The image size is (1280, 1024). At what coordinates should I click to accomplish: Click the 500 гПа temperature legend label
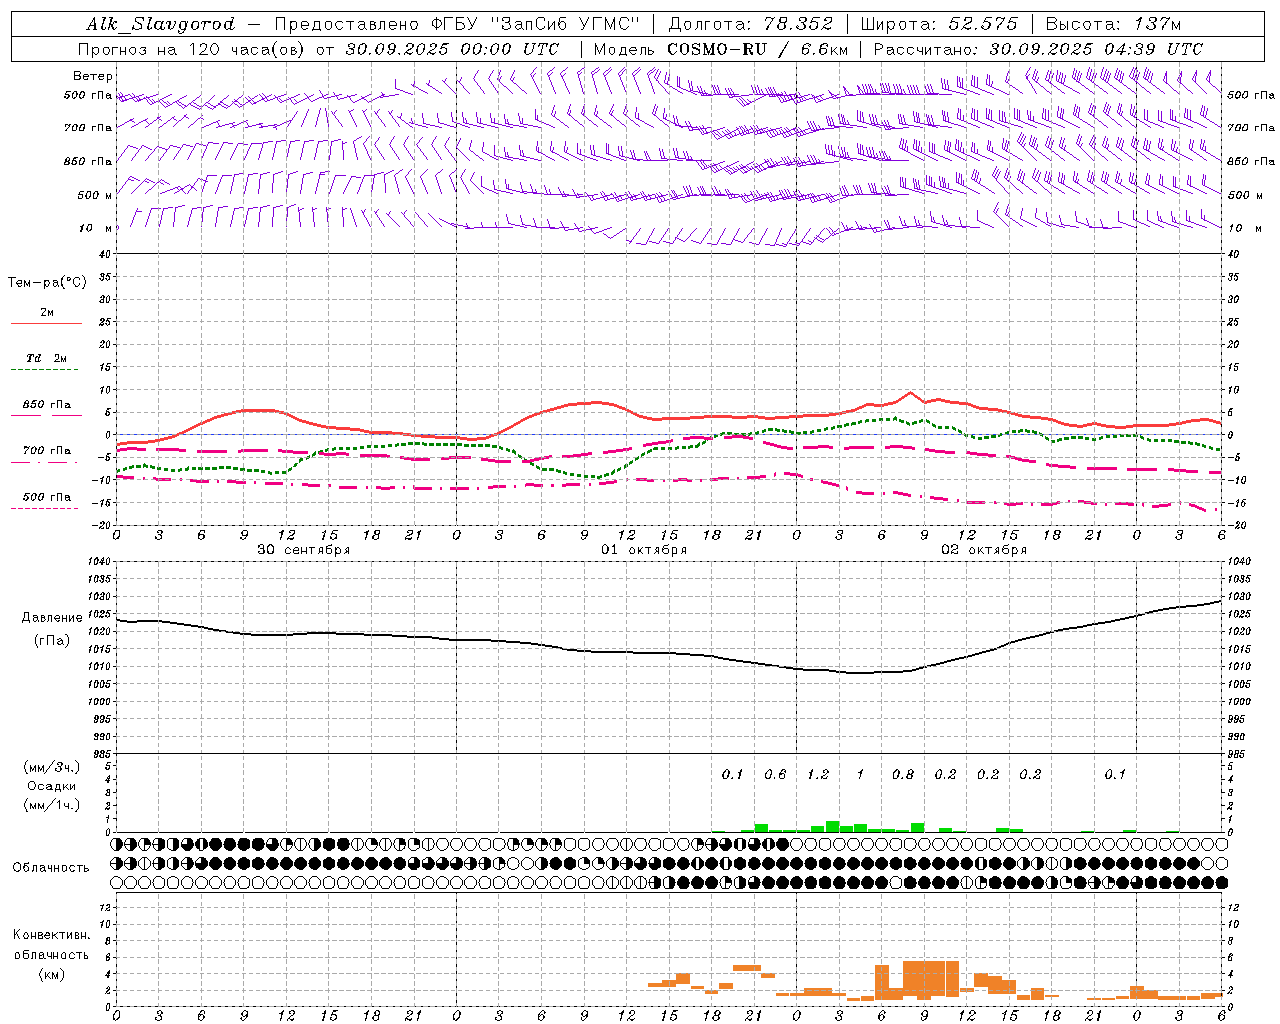click(47, 496)
